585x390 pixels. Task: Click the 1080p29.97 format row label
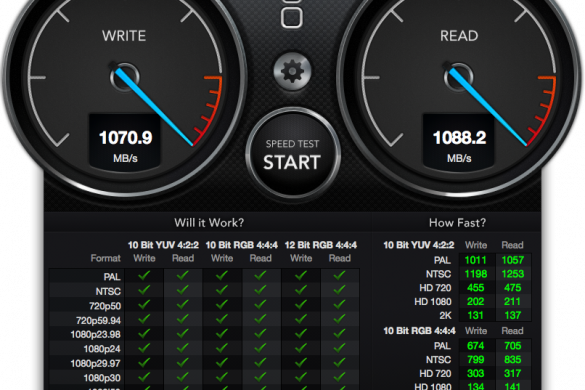[96, 364]
